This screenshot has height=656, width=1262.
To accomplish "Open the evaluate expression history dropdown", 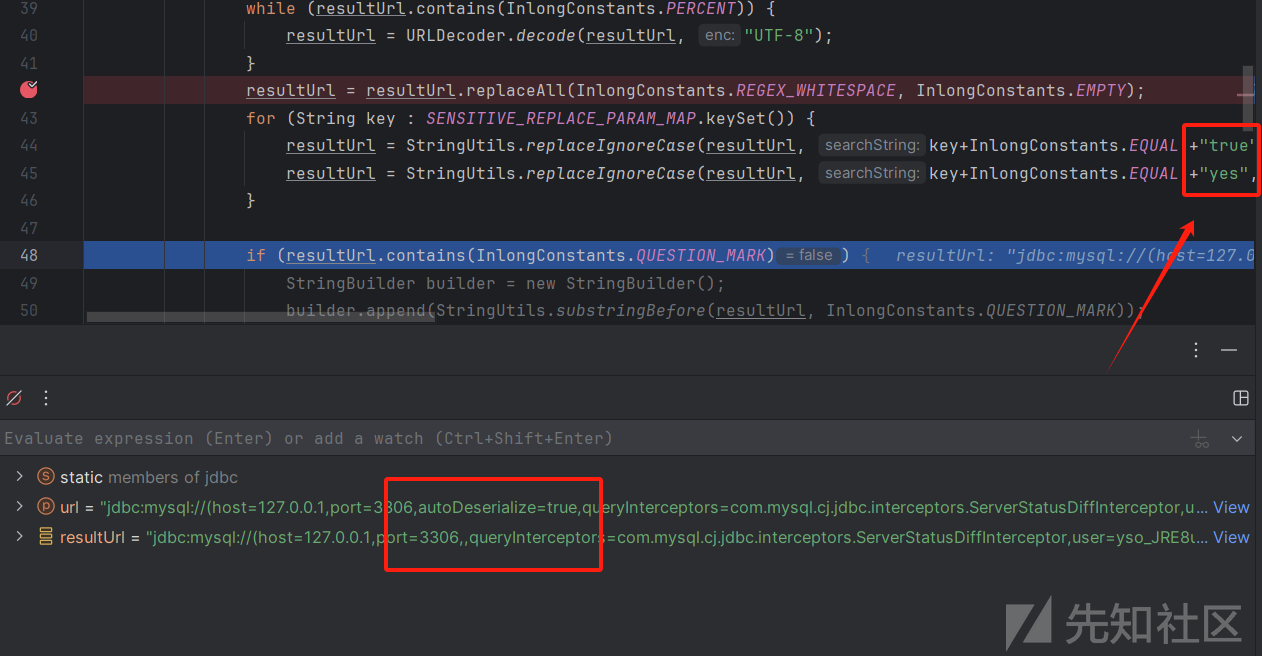I will [1237, 439].
